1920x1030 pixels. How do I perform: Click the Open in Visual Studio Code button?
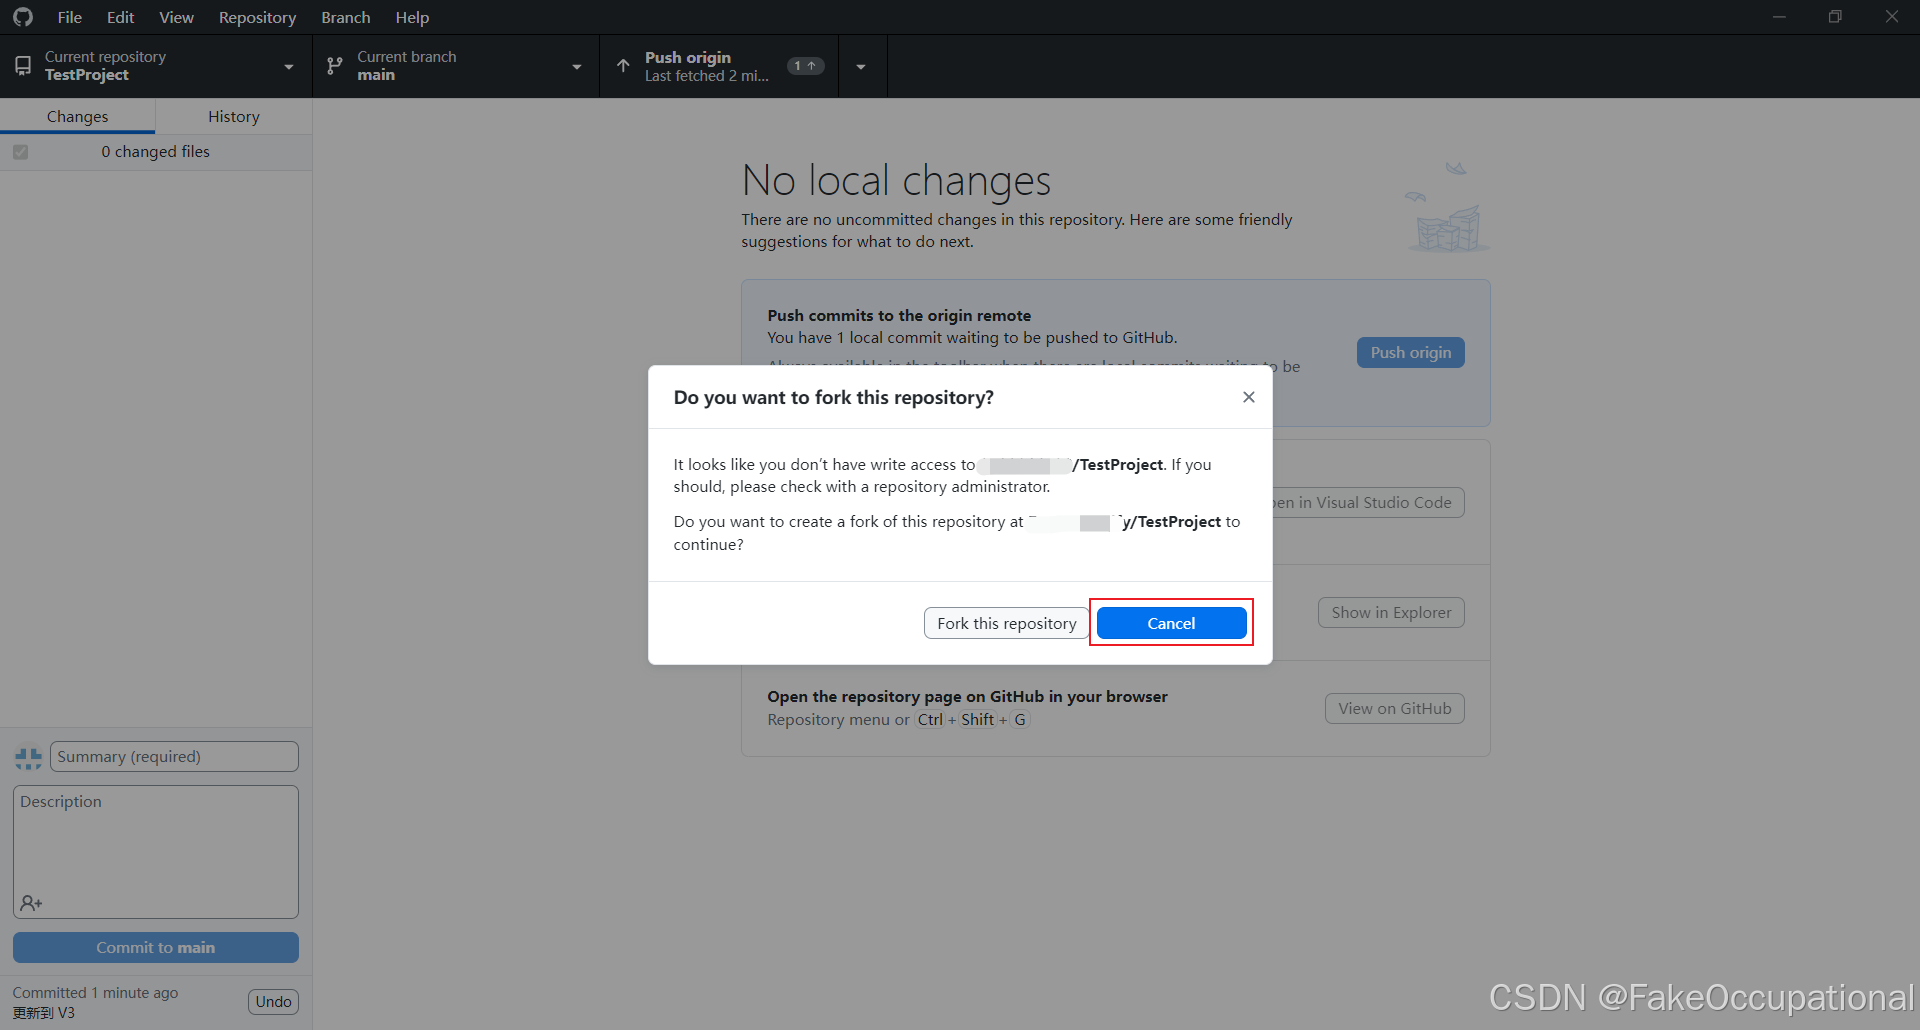point(1368,502)
